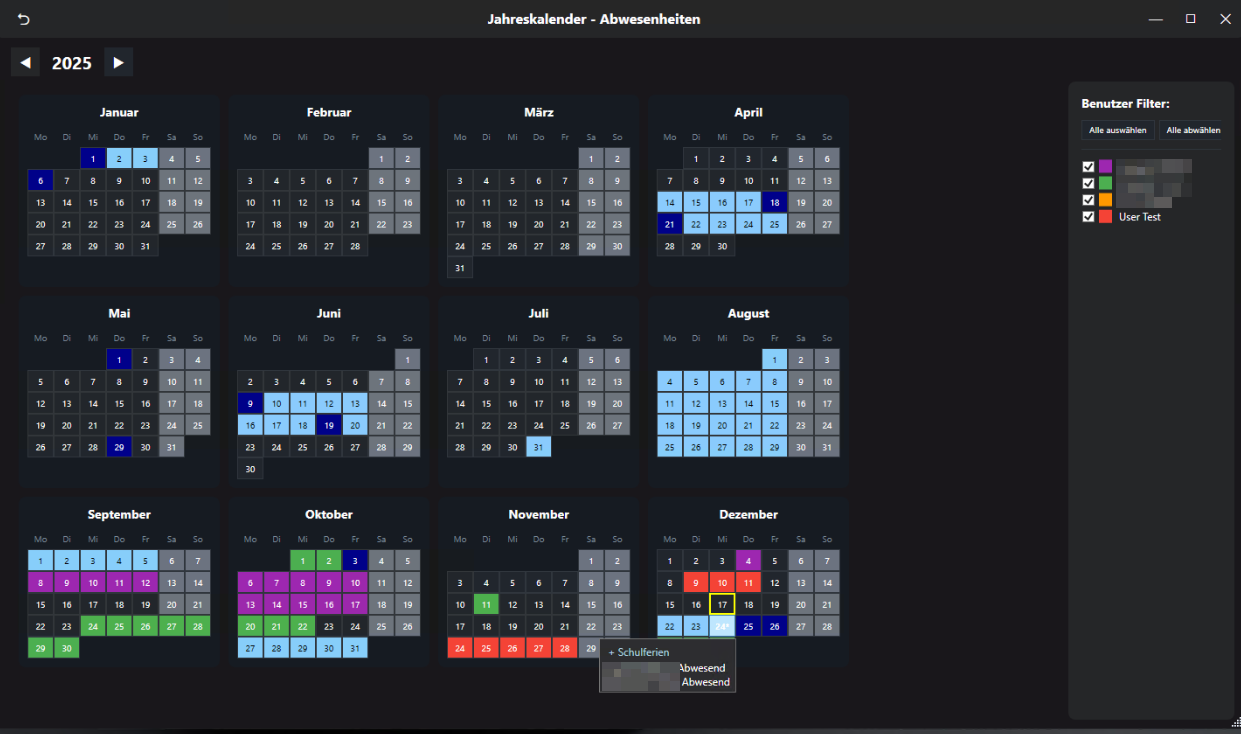
Task: Toggle the checkbox beside the green user
Action: pyautogui.click(x=1088, y=183)
